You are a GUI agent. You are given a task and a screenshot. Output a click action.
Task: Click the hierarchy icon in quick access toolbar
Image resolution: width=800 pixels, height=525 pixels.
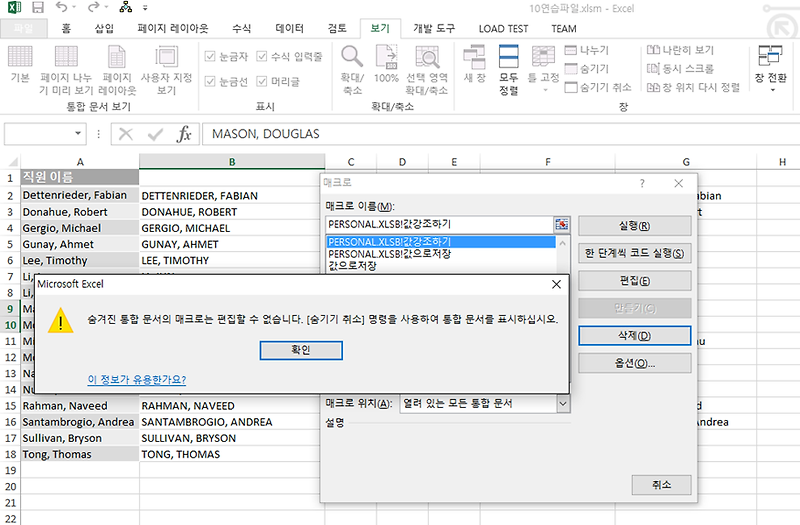point(126,8)
